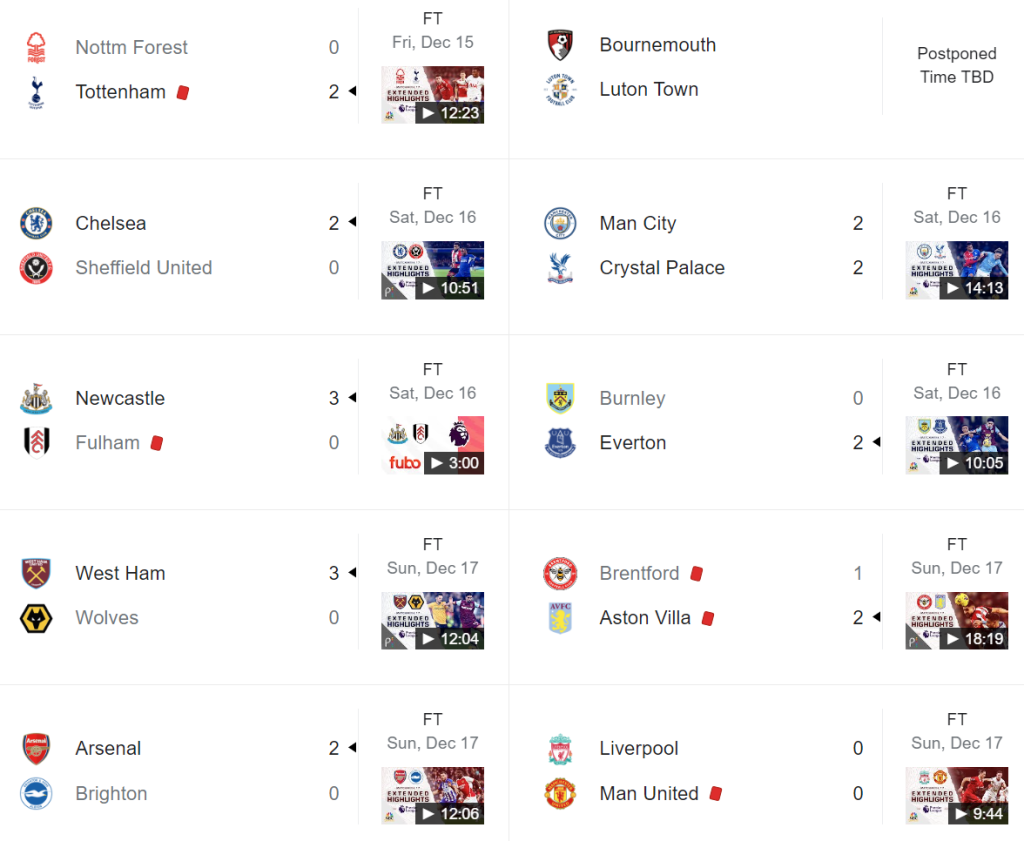Open the Bournemouth team link
This screenshot has height=841, width=1024.
coord(657,45)
